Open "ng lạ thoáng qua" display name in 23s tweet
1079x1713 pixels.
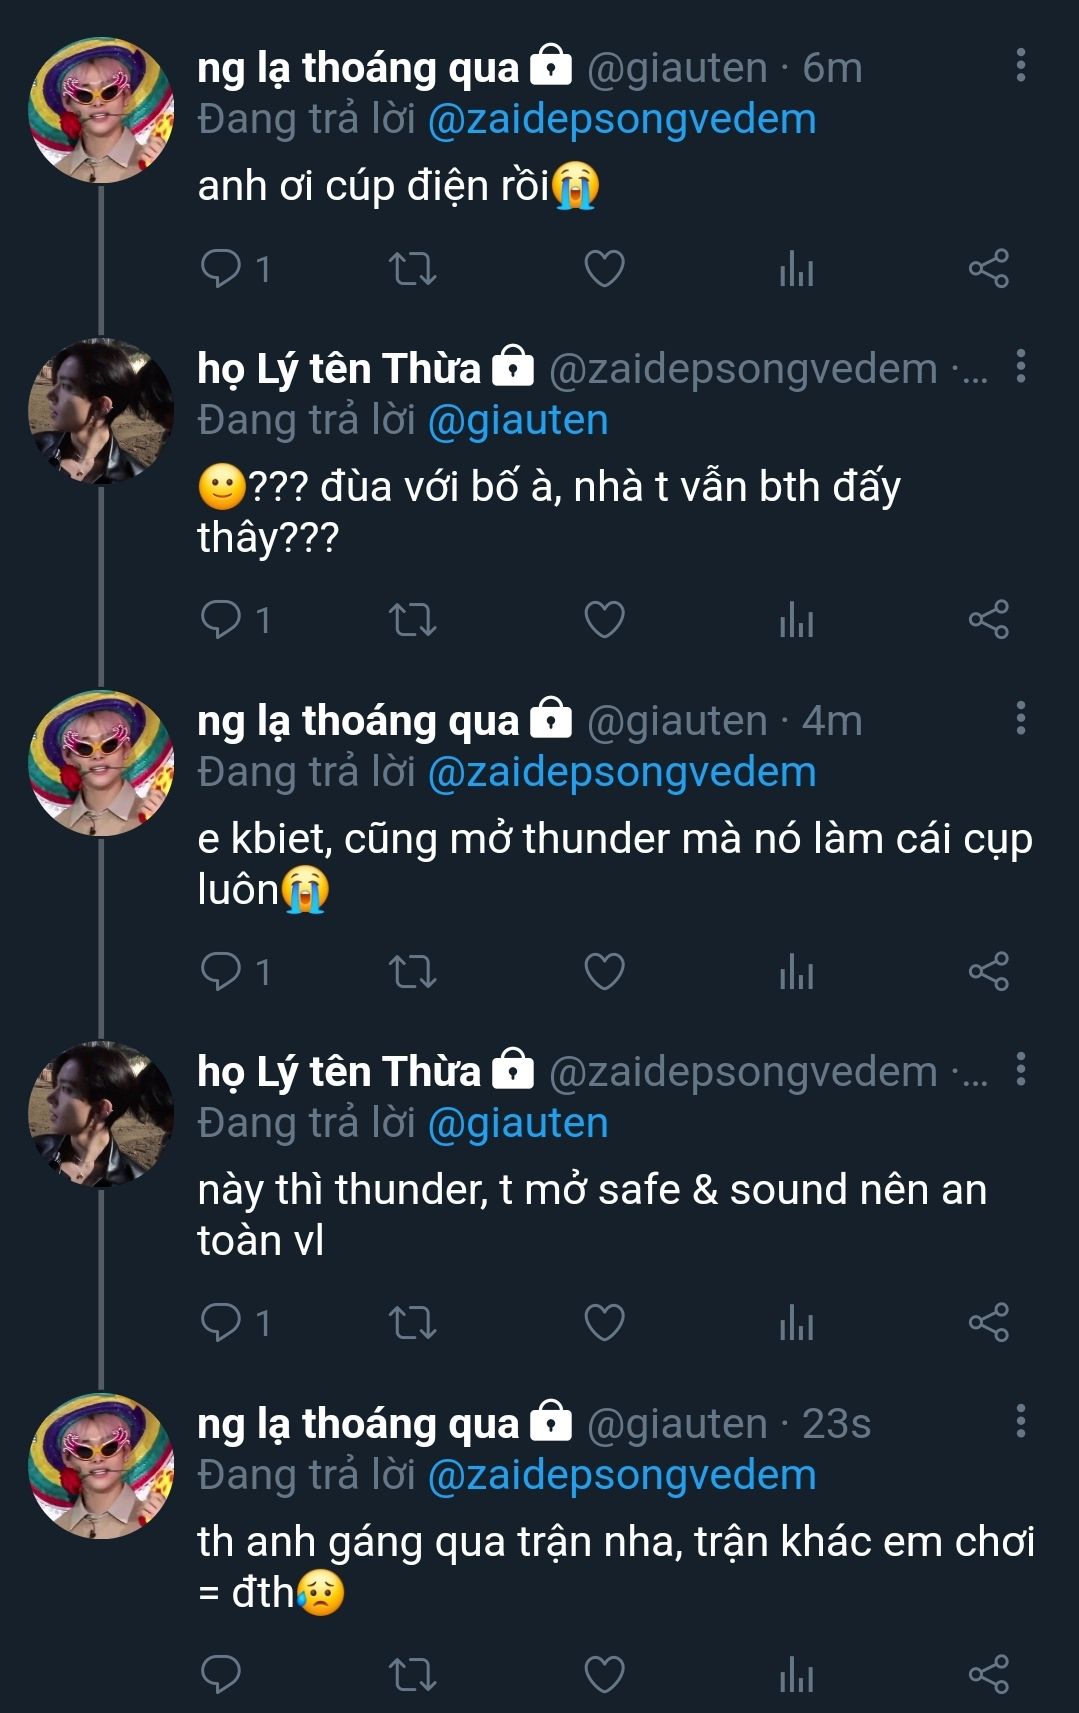(358, 1424)
